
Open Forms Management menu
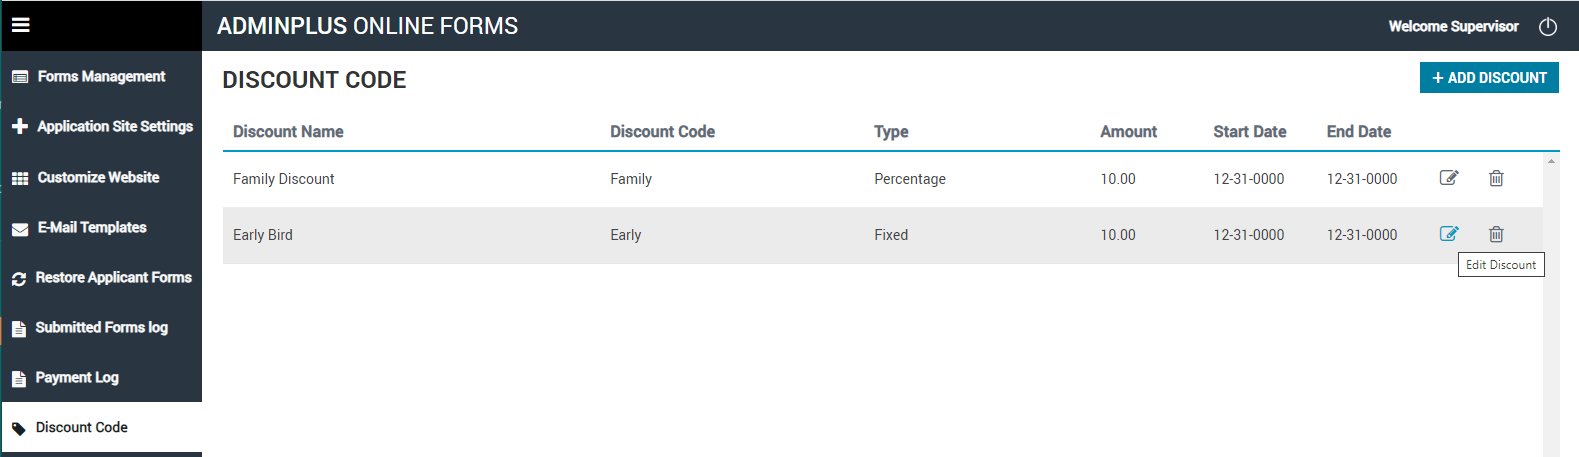tap(101, 76)
